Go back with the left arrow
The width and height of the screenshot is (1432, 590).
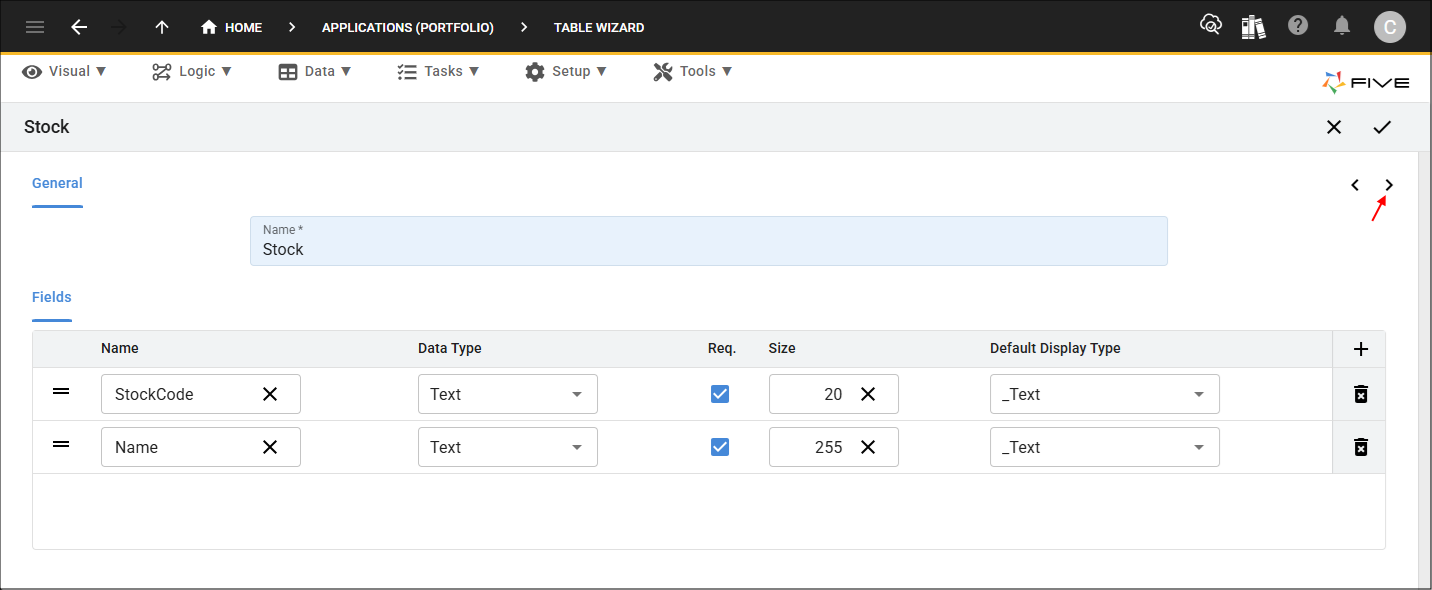click(x=79, y=27)
